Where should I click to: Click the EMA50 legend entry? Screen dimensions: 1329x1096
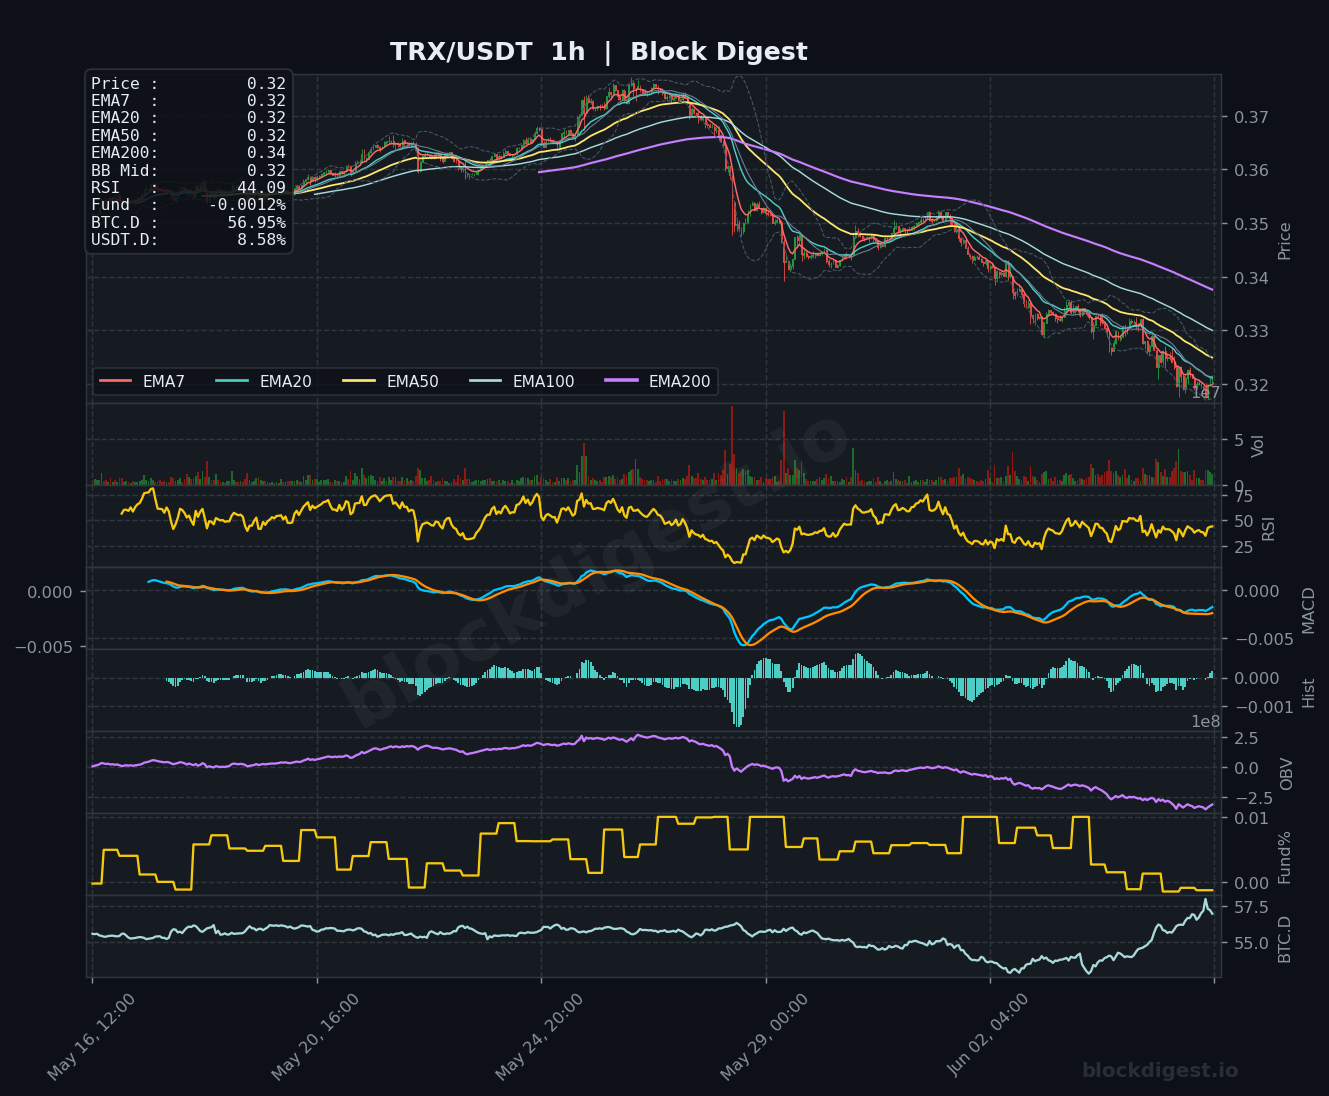coord(390,381)
